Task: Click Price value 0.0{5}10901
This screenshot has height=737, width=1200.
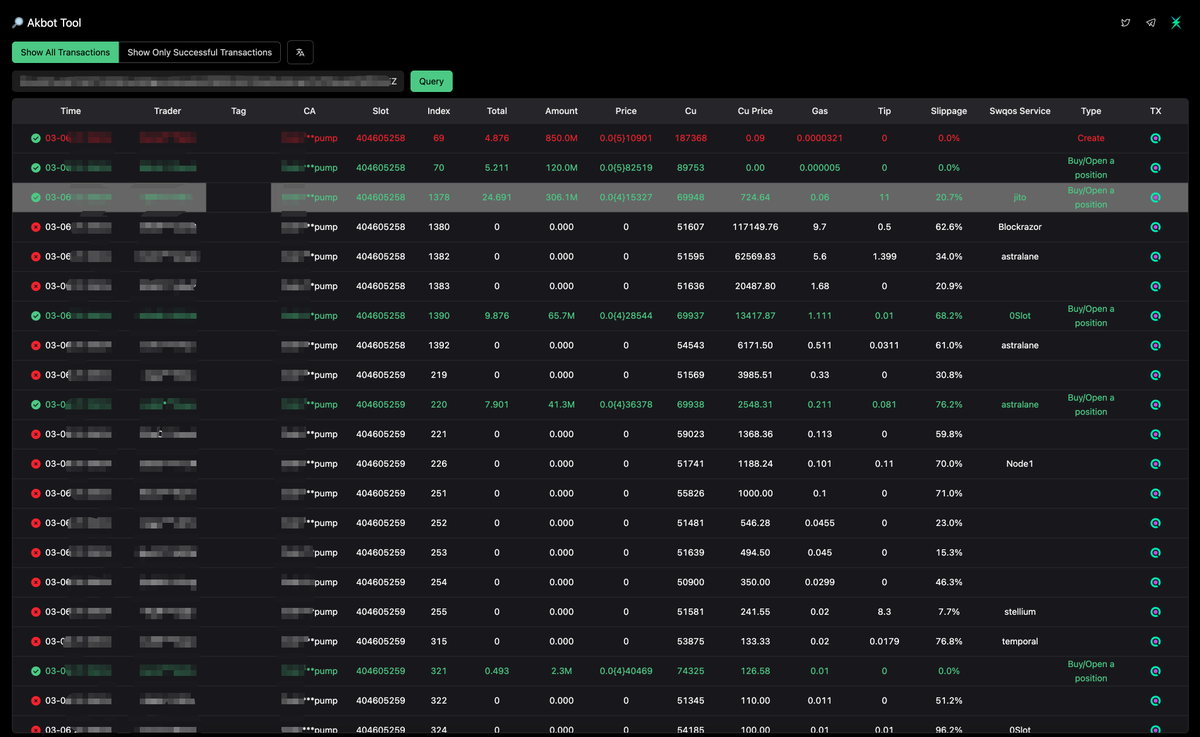Action: [x=626, y=138]
